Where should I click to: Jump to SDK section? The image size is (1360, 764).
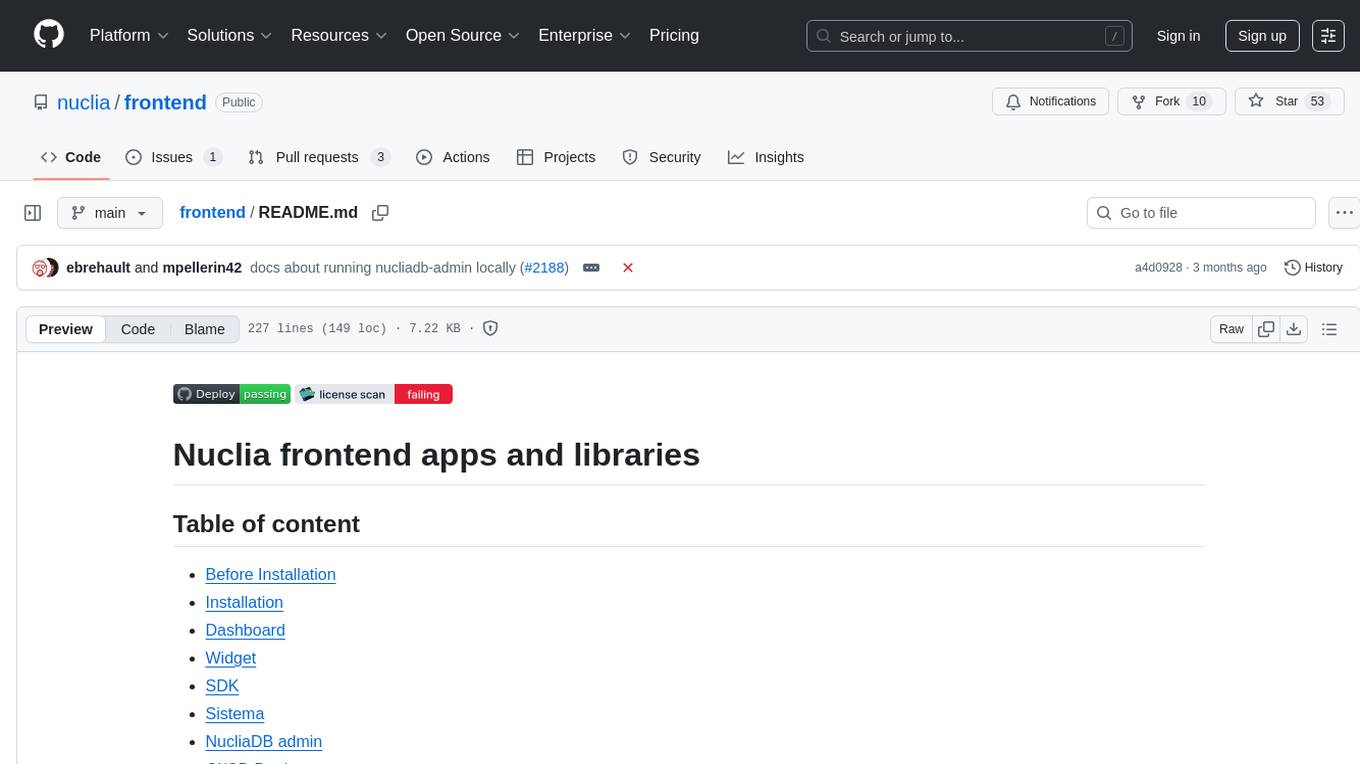pos(222,686)
